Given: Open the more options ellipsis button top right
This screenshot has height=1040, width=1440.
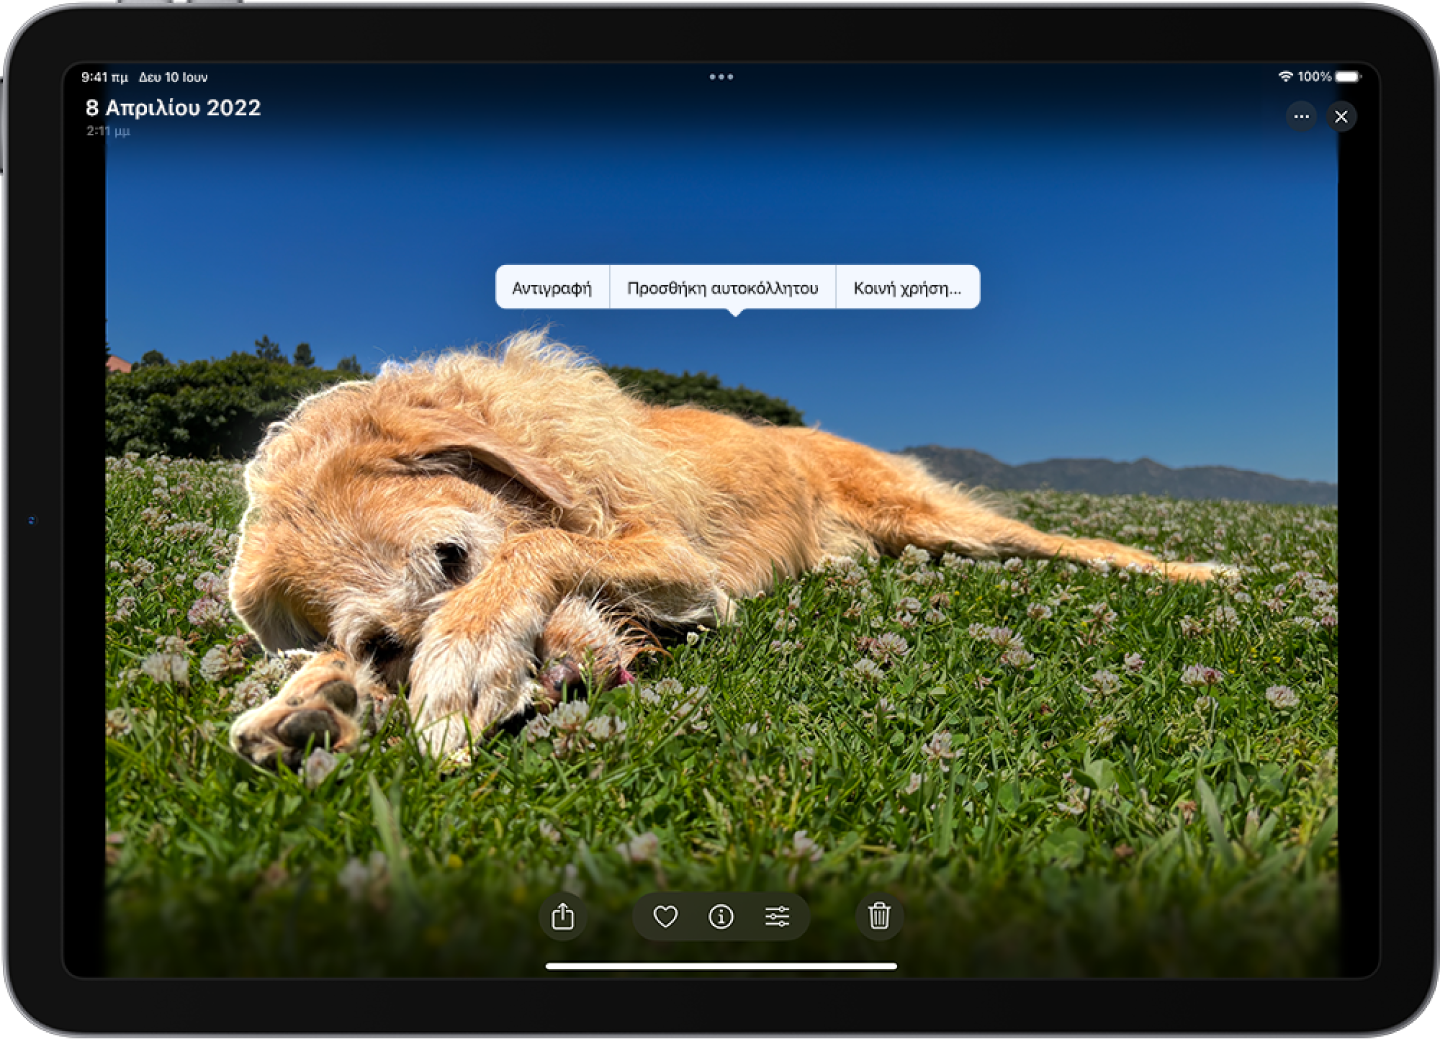Looking at the screenshot, I should [x=1301, y=117].
